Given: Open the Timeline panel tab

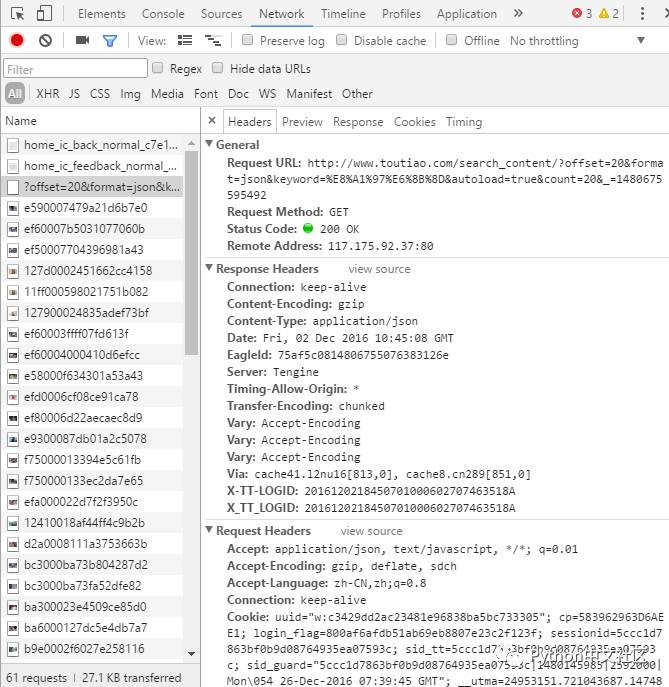Looking at the screenshot, I should pos(343,14).
